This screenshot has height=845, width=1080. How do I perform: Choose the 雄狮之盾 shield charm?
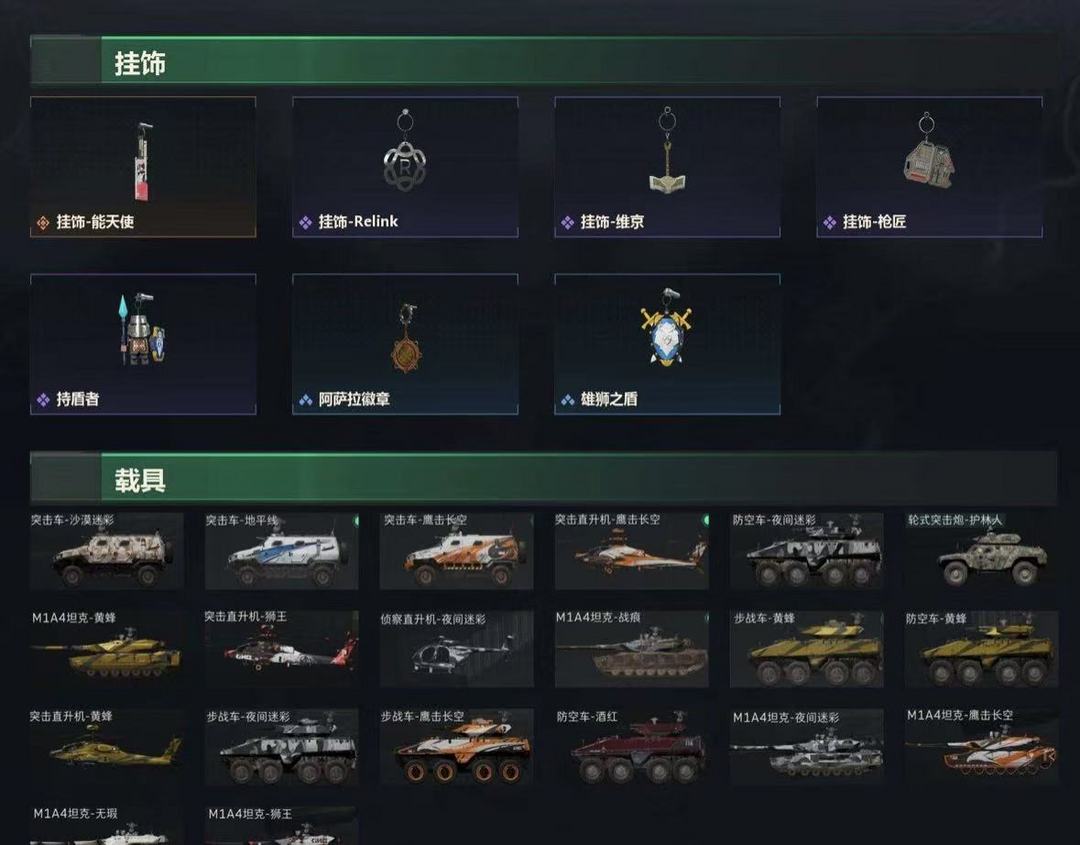tap(667, 344)
